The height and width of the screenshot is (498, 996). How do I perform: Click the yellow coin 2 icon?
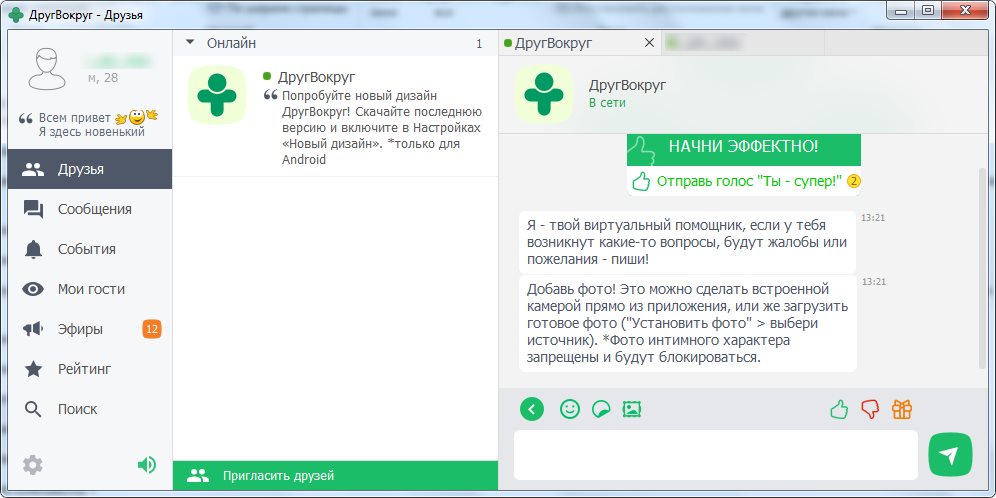click(x=854, y=182)
